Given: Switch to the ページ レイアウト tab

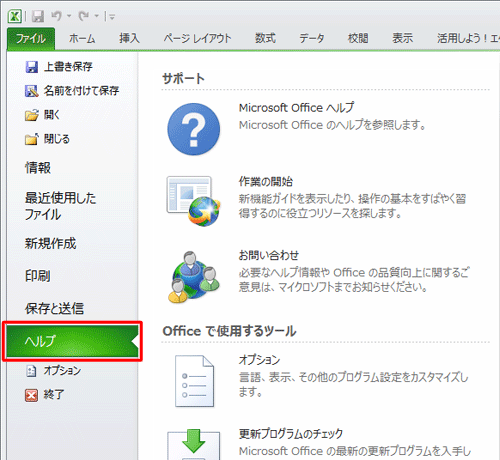Looking at the screenshot, I should [197, 39].
